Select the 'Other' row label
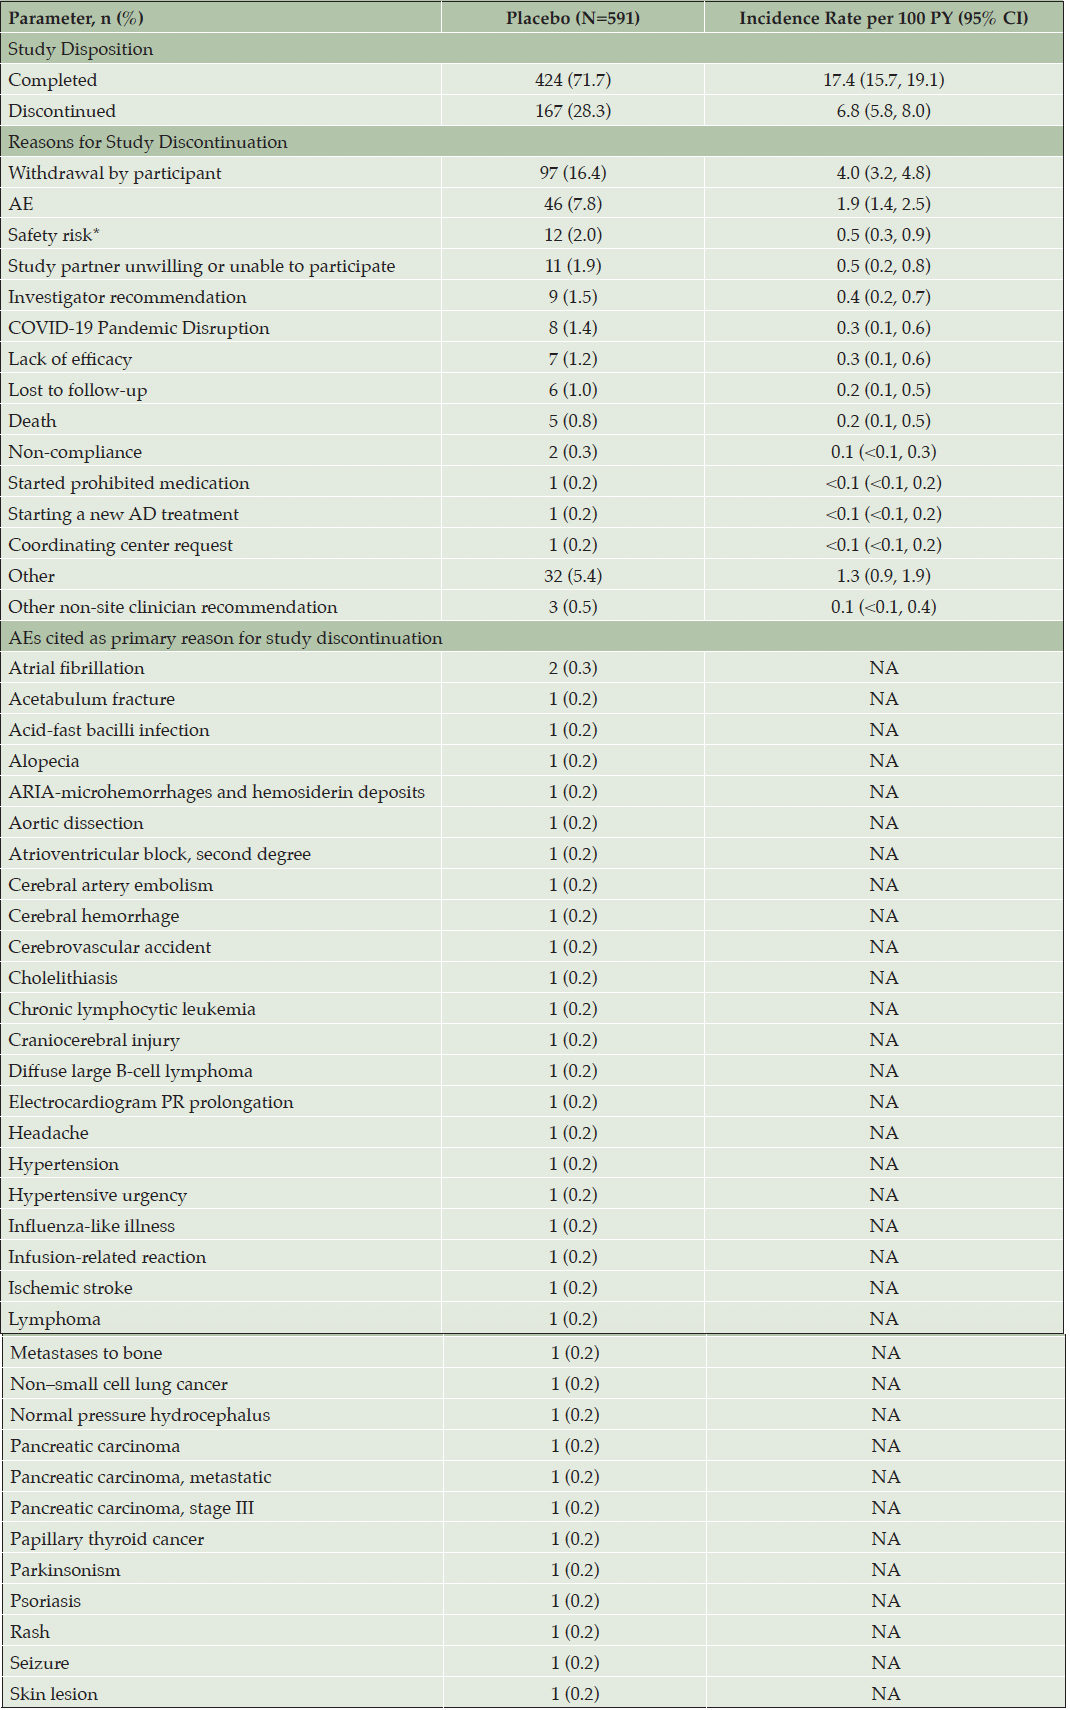Image resolution: width=1070 pixels, height=1710 pixels. [x=32, y=576]
